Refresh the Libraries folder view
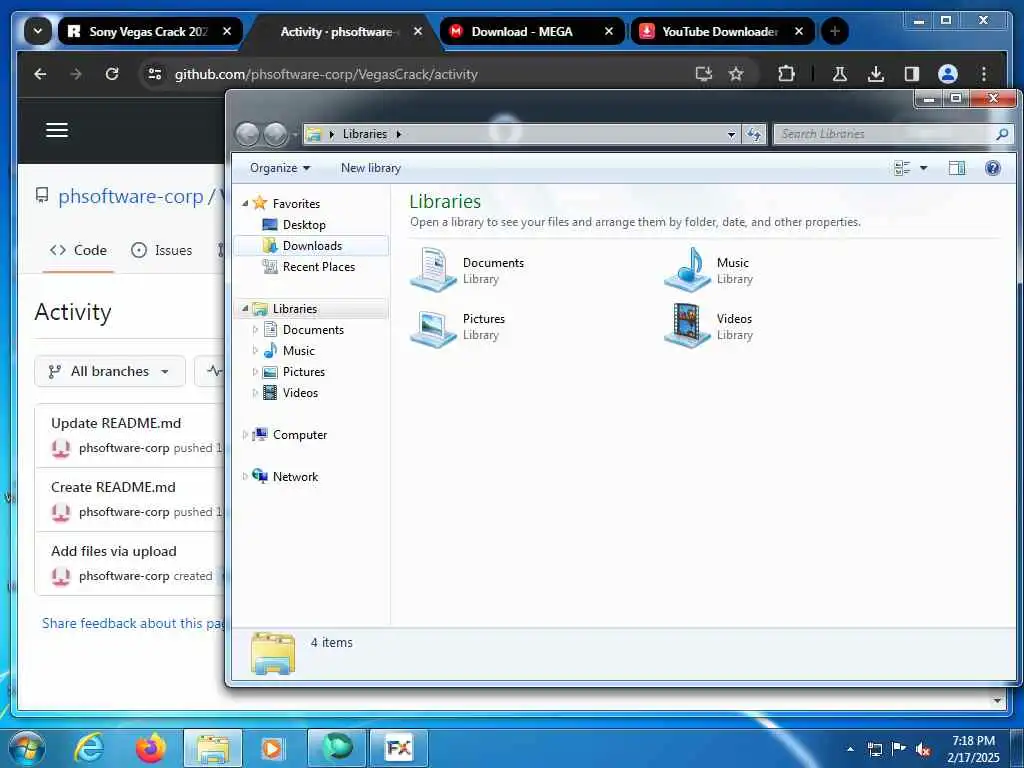Viewport: 1024px width, 768px height. [754, 134]
